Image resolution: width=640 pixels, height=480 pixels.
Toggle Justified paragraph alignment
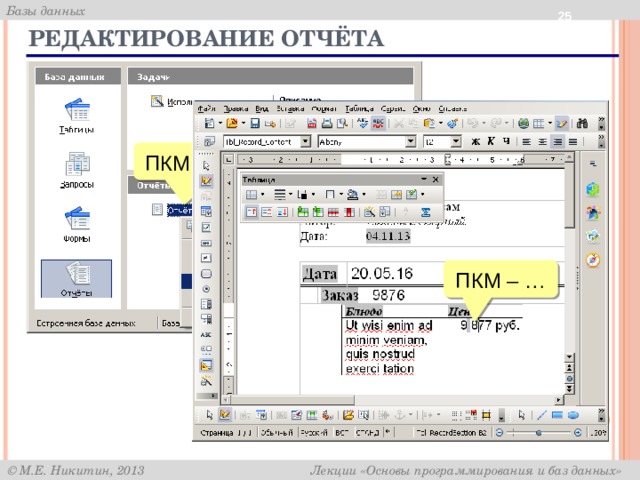click(573, 142)
